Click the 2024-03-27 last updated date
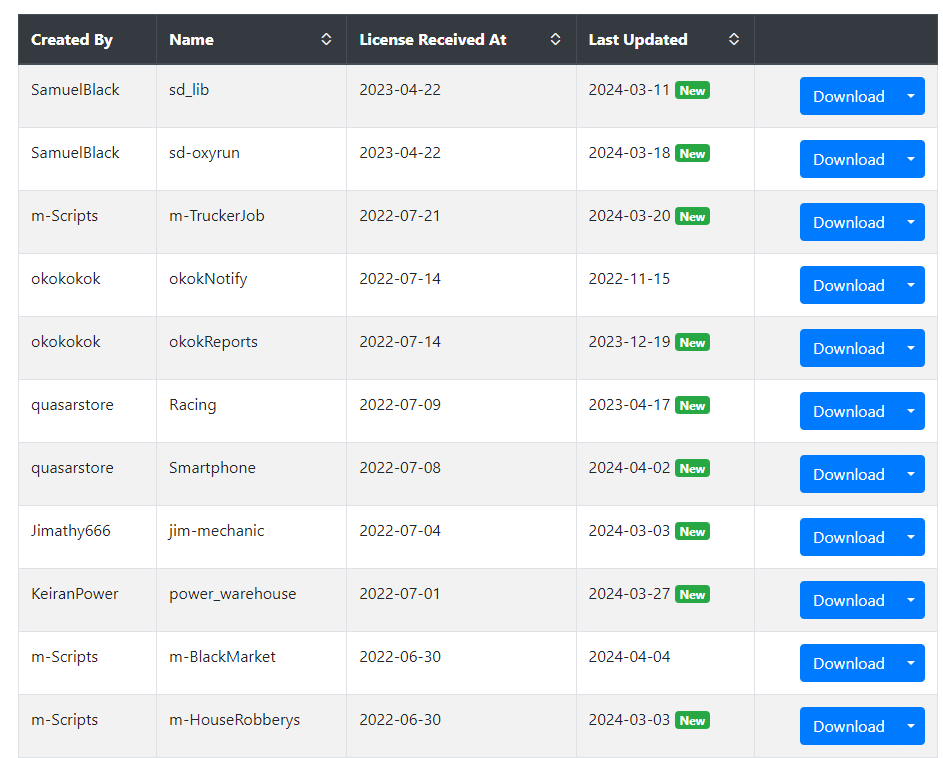Viewport: 943px width, 758px height. [629, 594]
